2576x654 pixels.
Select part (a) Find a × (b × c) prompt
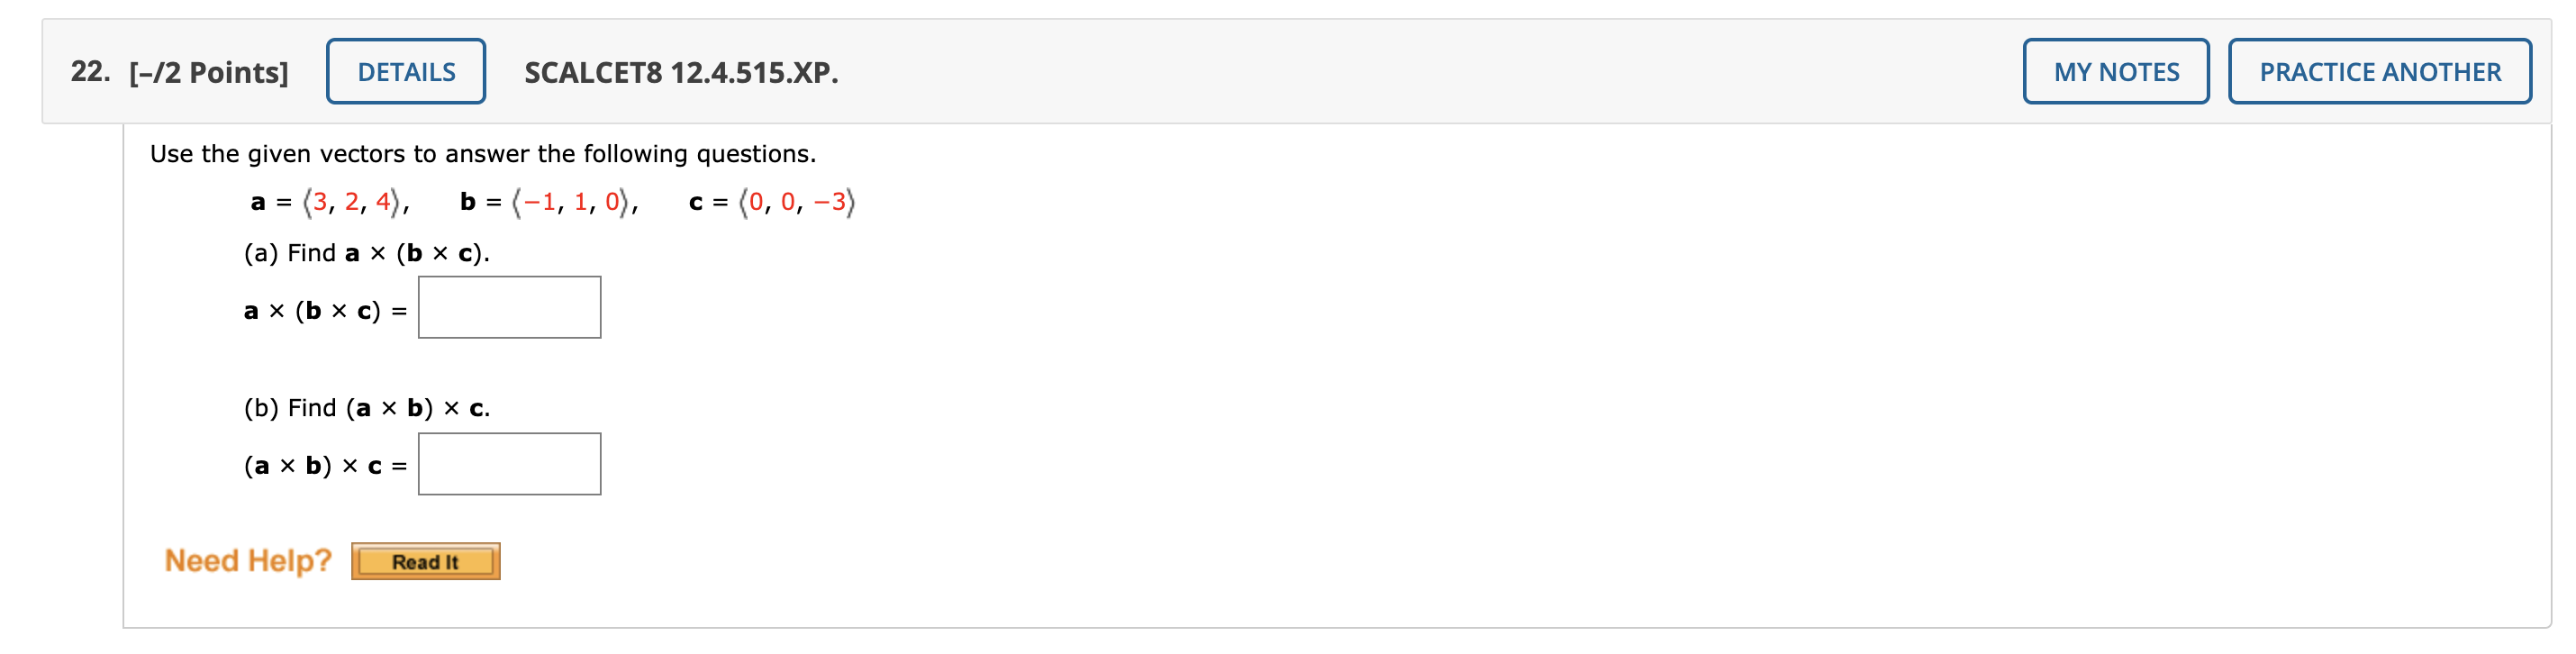(366, 253)
